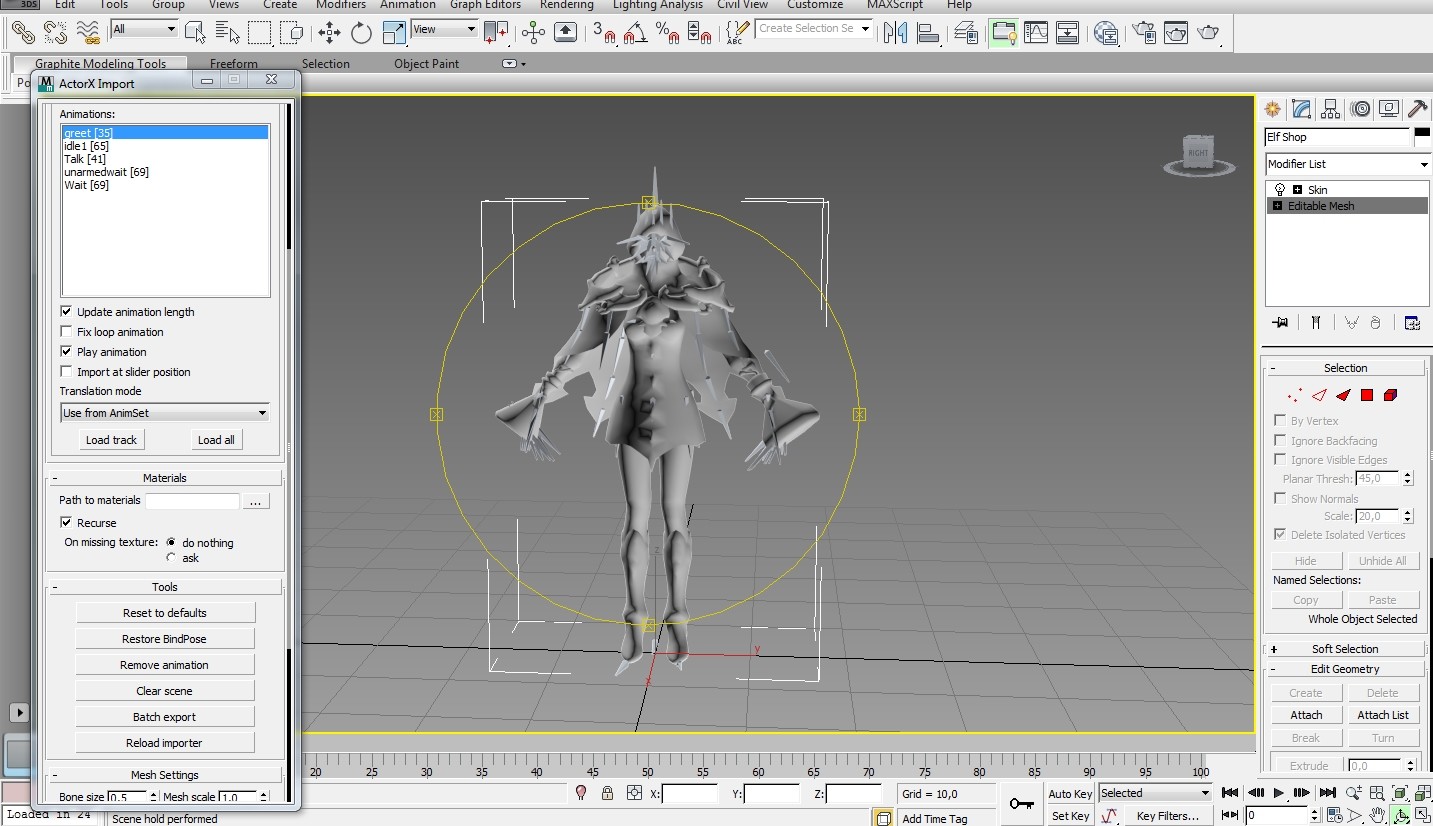Toggle the Auto Key mode
This screenshot has width=1433, height=826.
click(x=1070, y=794)
